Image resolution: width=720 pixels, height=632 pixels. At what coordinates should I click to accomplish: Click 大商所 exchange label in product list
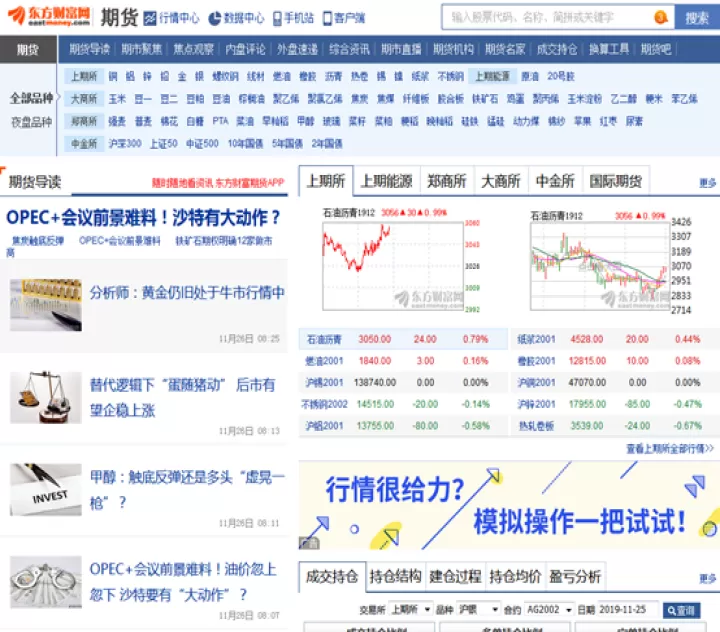click(84, 98)
